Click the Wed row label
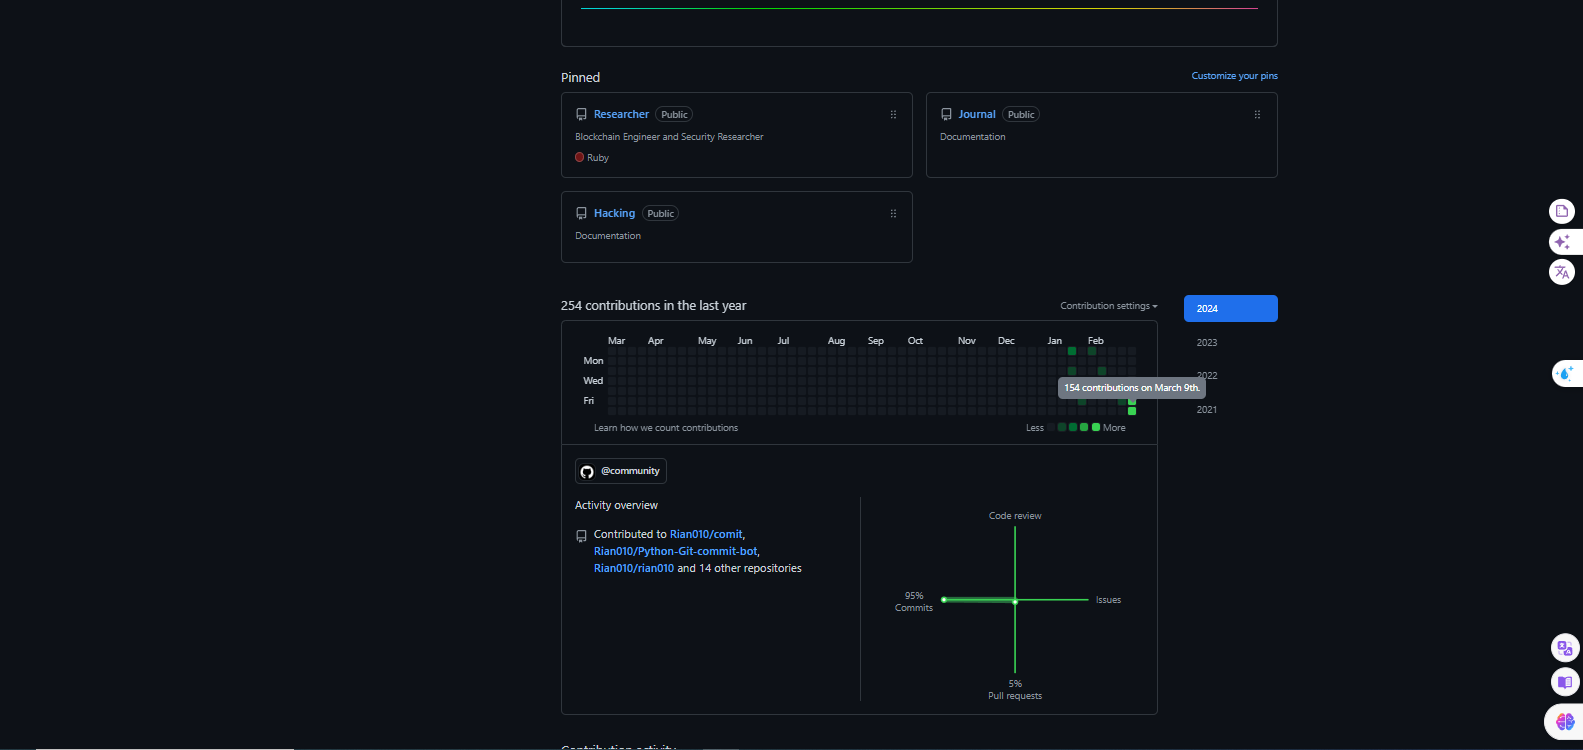This screenshot has width=1583, height=750. pyautogui.click(x=593, y=381)
